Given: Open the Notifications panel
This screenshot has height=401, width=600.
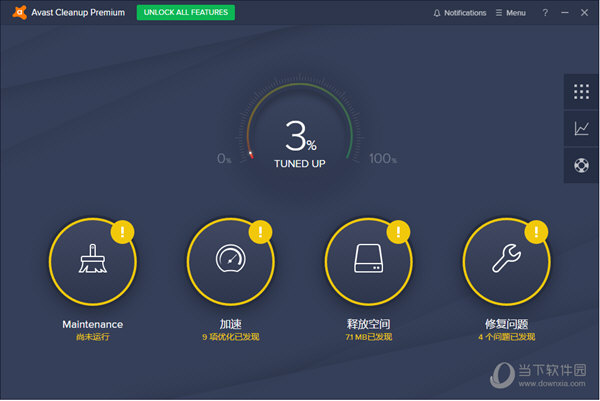Looking at the screenshot, I should coord(460,13).
